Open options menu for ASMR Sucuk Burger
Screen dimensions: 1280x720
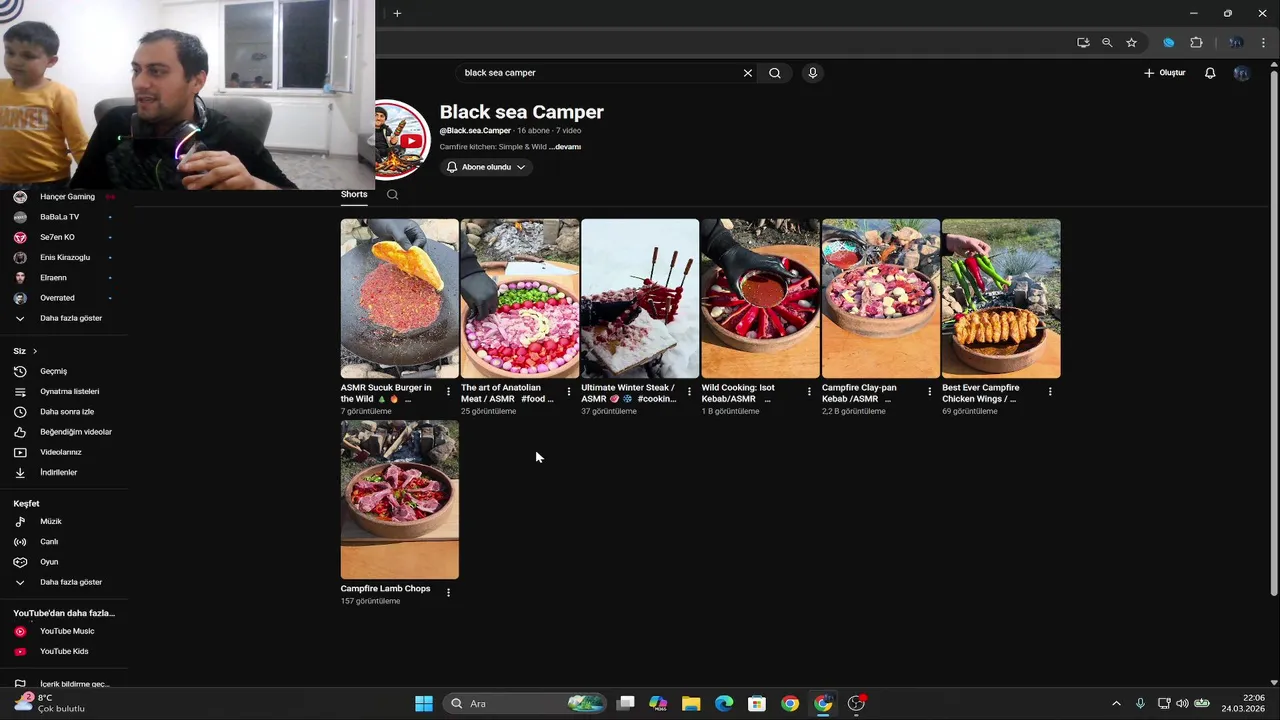pyautogui.click(x=448, y=392)
